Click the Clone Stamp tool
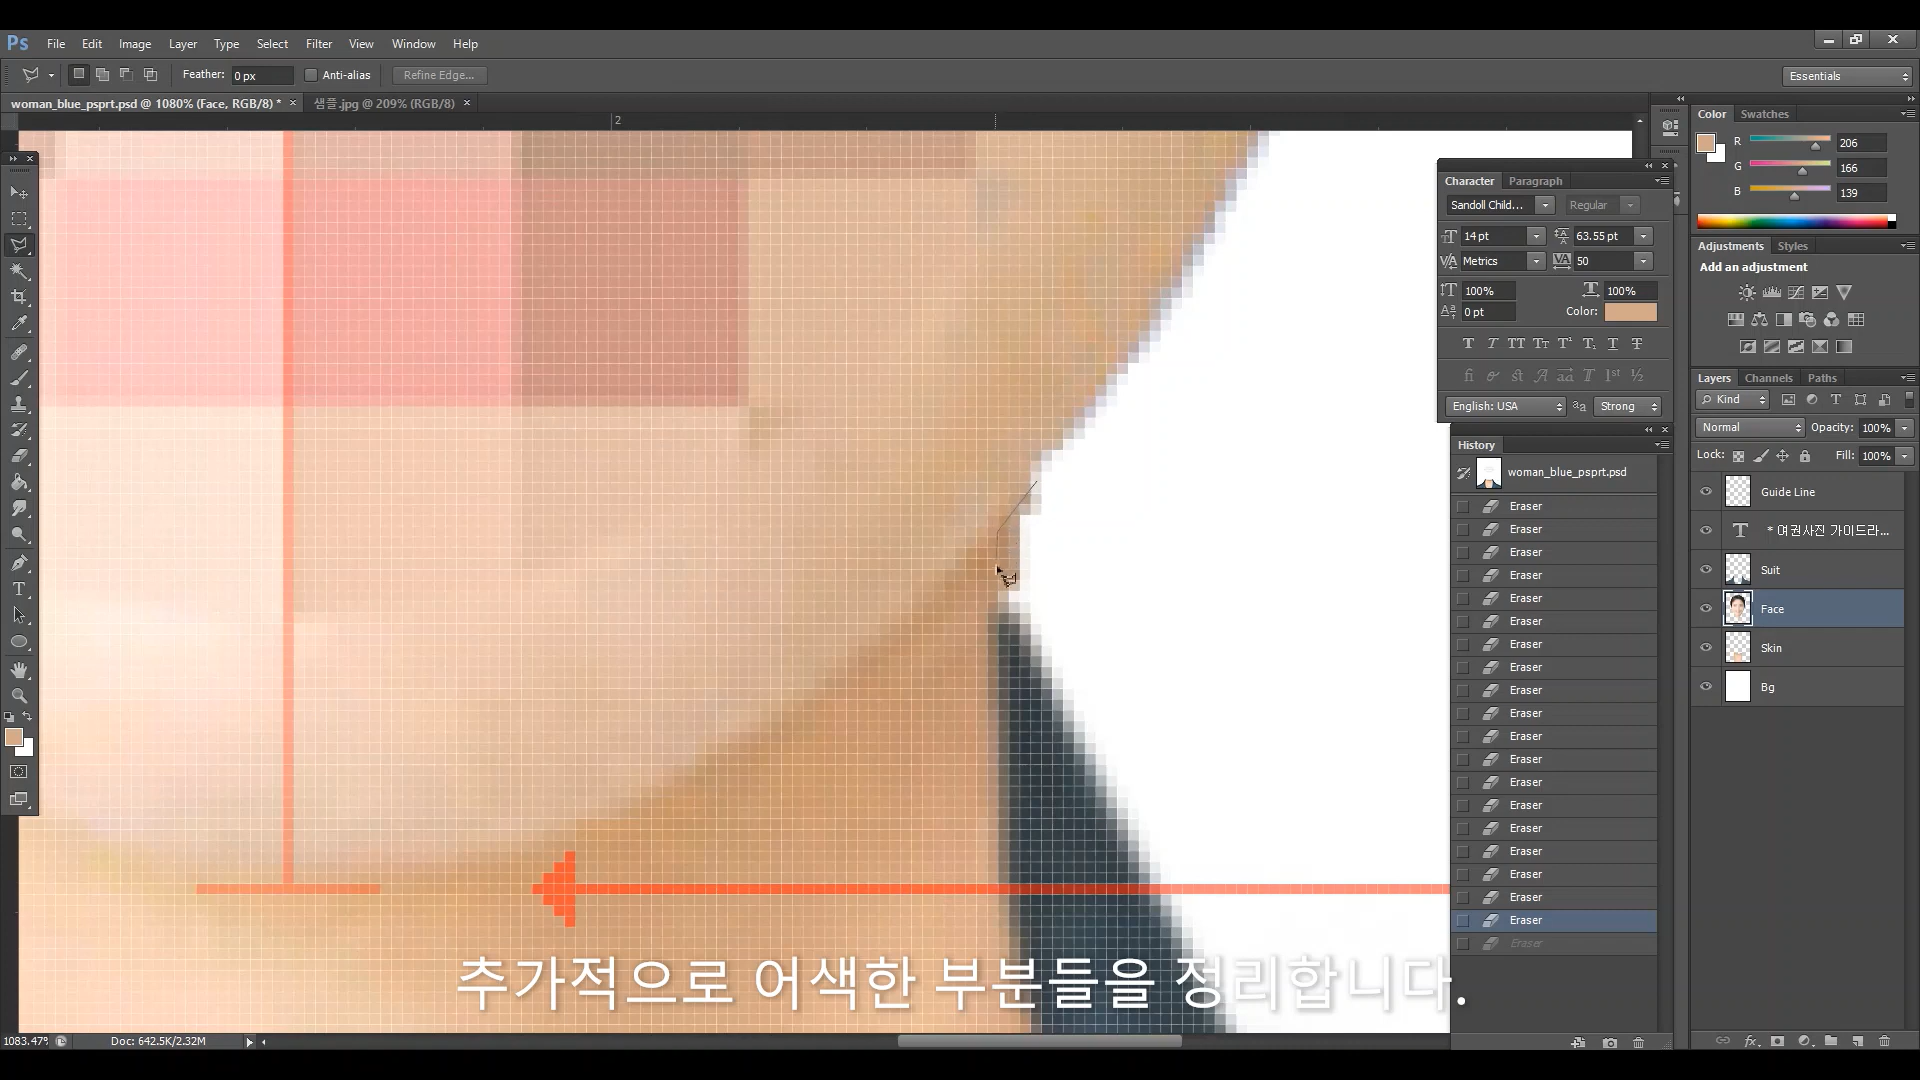The width and height of the screenshot is (1920, 1080). coord(19,404)
